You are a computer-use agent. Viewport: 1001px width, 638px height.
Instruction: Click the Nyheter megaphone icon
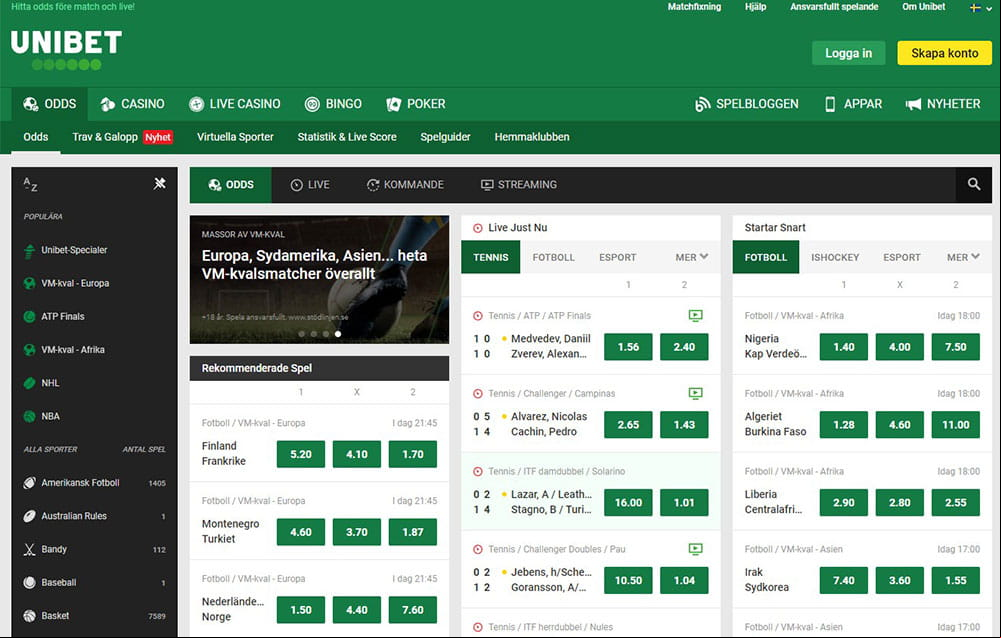(x=913, y=104)
